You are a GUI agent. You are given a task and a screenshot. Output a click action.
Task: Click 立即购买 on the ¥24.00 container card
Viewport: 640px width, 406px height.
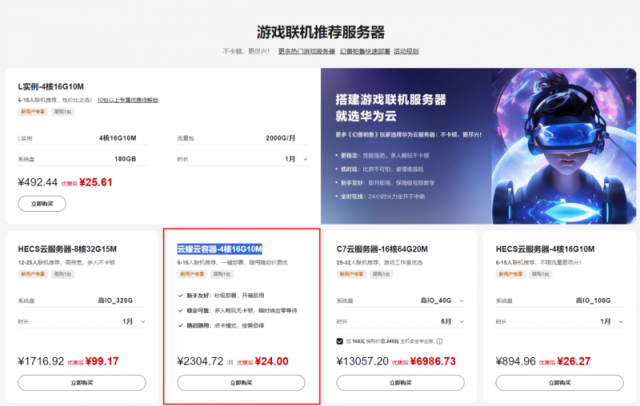point(241,383)
